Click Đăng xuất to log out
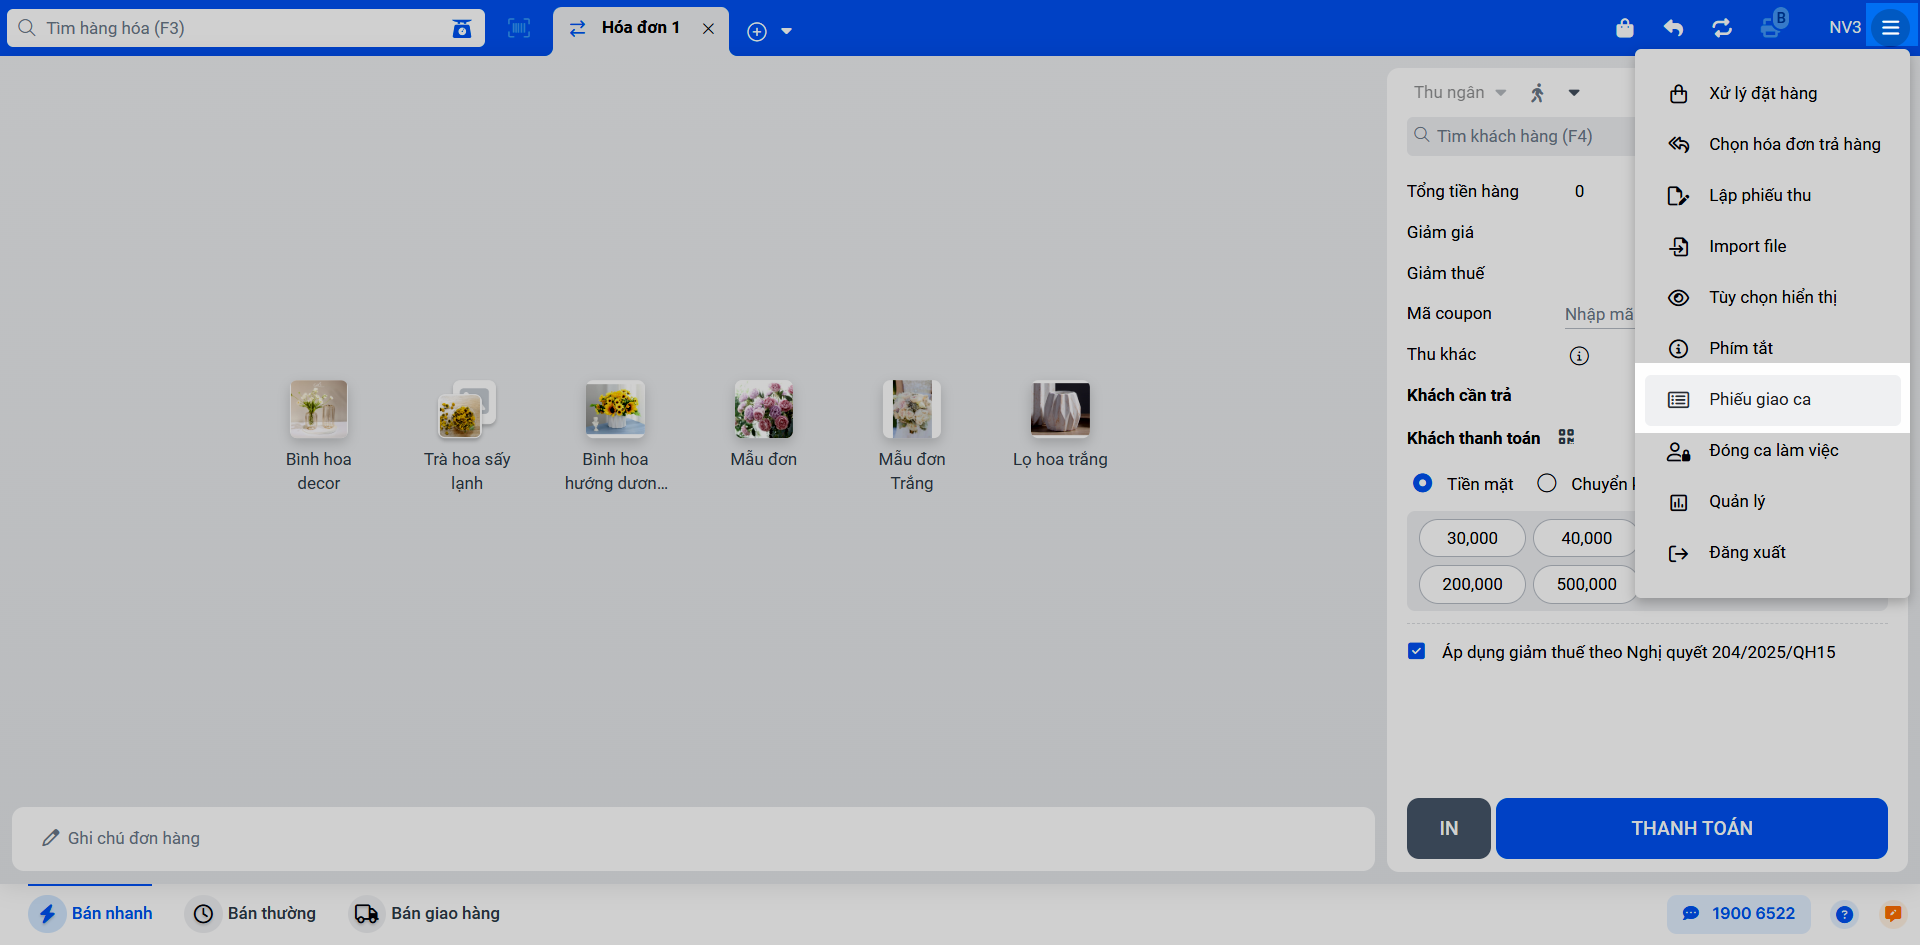This screenshot has height=945, width=1920. click(x=1773, y=552)
